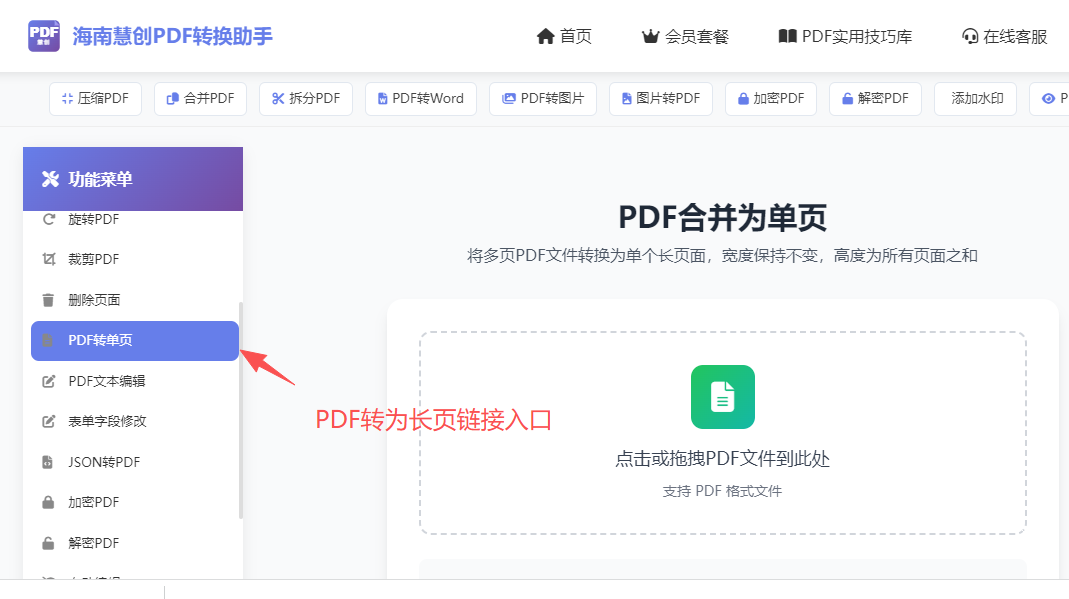
Task: Click 点击或拖拽PDF文件到此处 upload area text
Action: coord(723,459)
